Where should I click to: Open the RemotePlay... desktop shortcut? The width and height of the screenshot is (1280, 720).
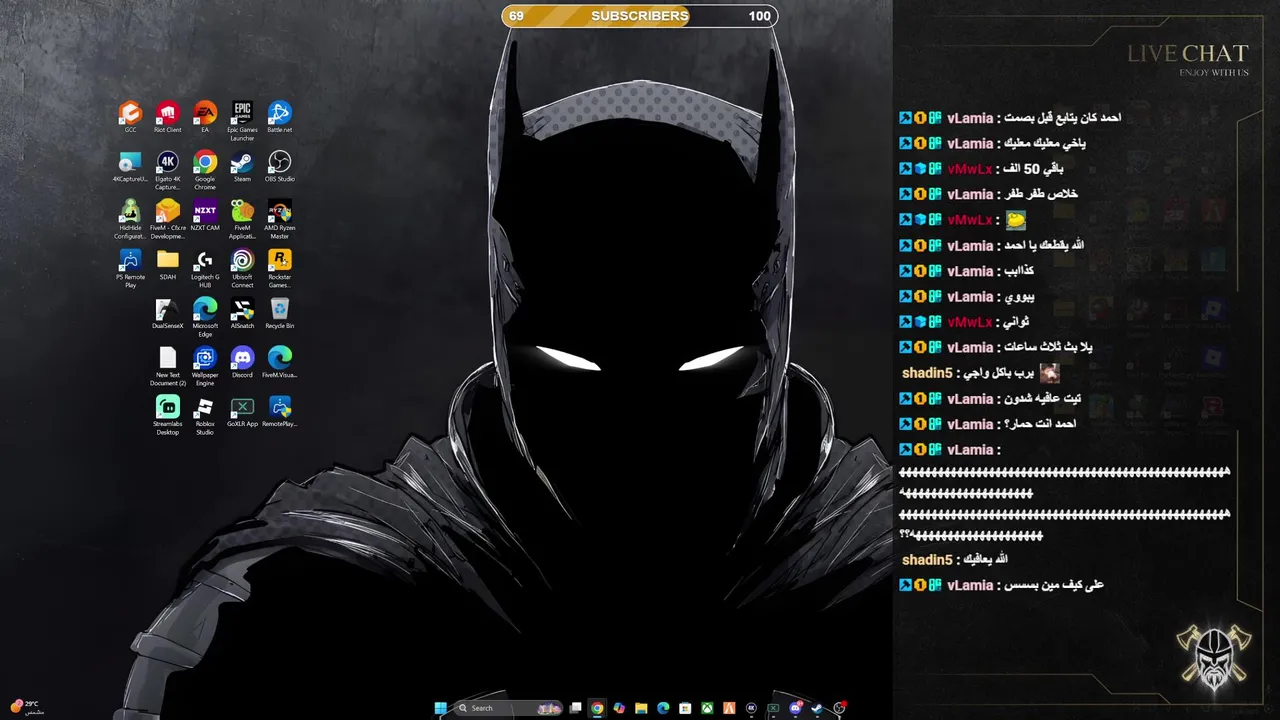pos(279,411)
